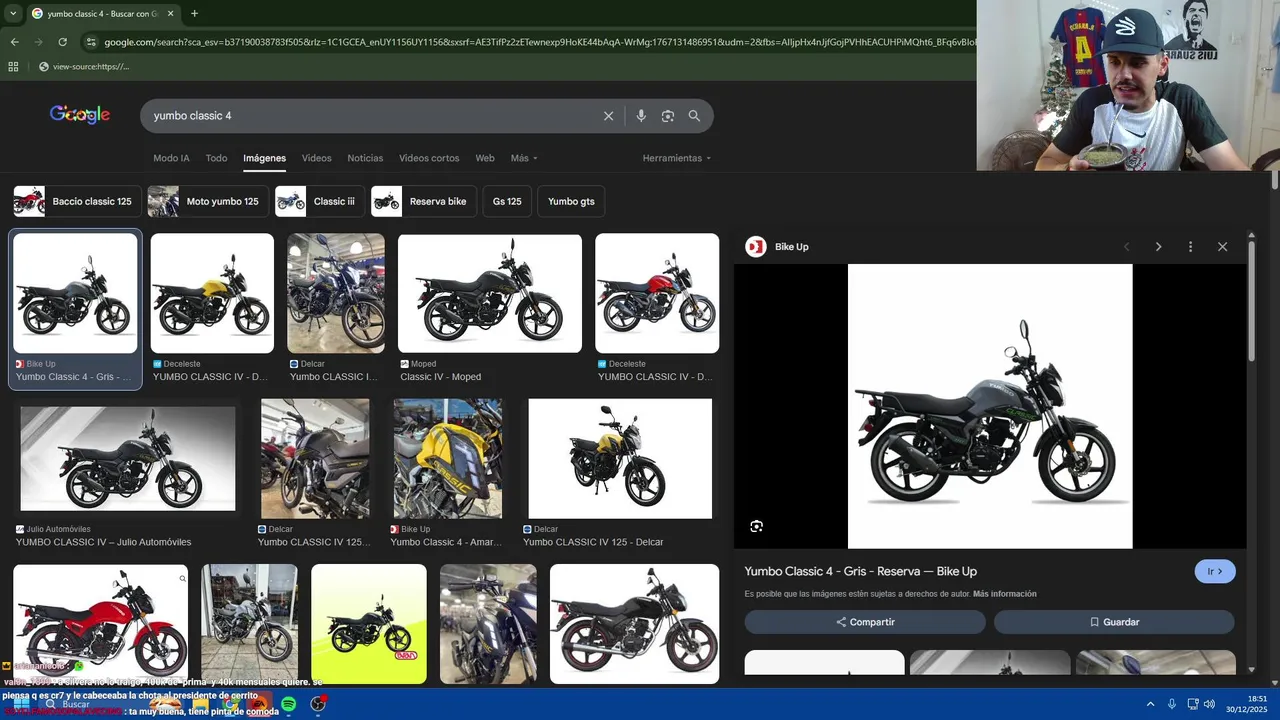Show previous image in preview panel
This screenshot has height=720, width=1280.
(x=1126, y=247)
